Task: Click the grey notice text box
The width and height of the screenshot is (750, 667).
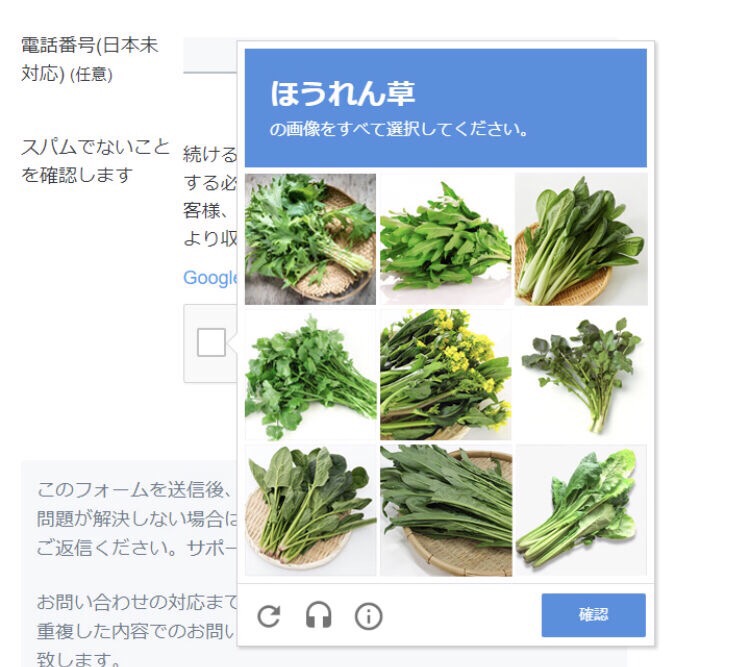Action: pyautogui.click(x=129, y=565)
